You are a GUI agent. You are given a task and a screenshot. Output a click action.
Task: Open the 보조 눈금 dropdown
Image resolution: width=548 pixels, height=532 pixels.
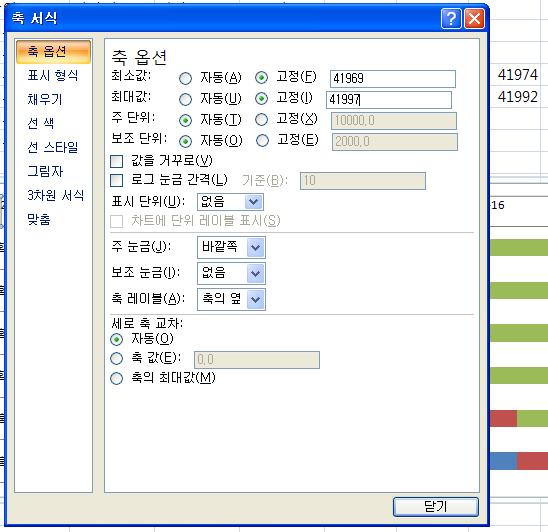[x=255, y=273]
